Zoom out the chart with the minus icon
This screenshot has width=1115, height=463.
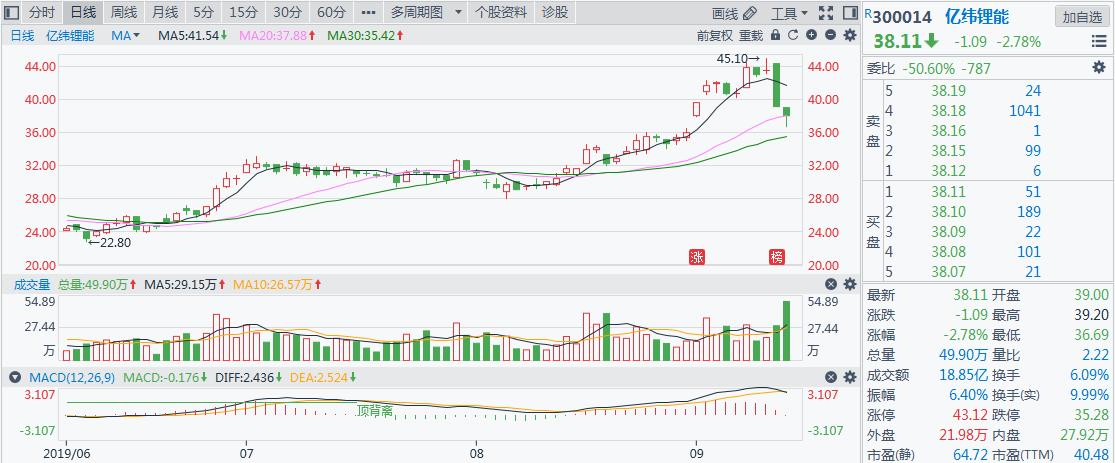coord(830,35)
